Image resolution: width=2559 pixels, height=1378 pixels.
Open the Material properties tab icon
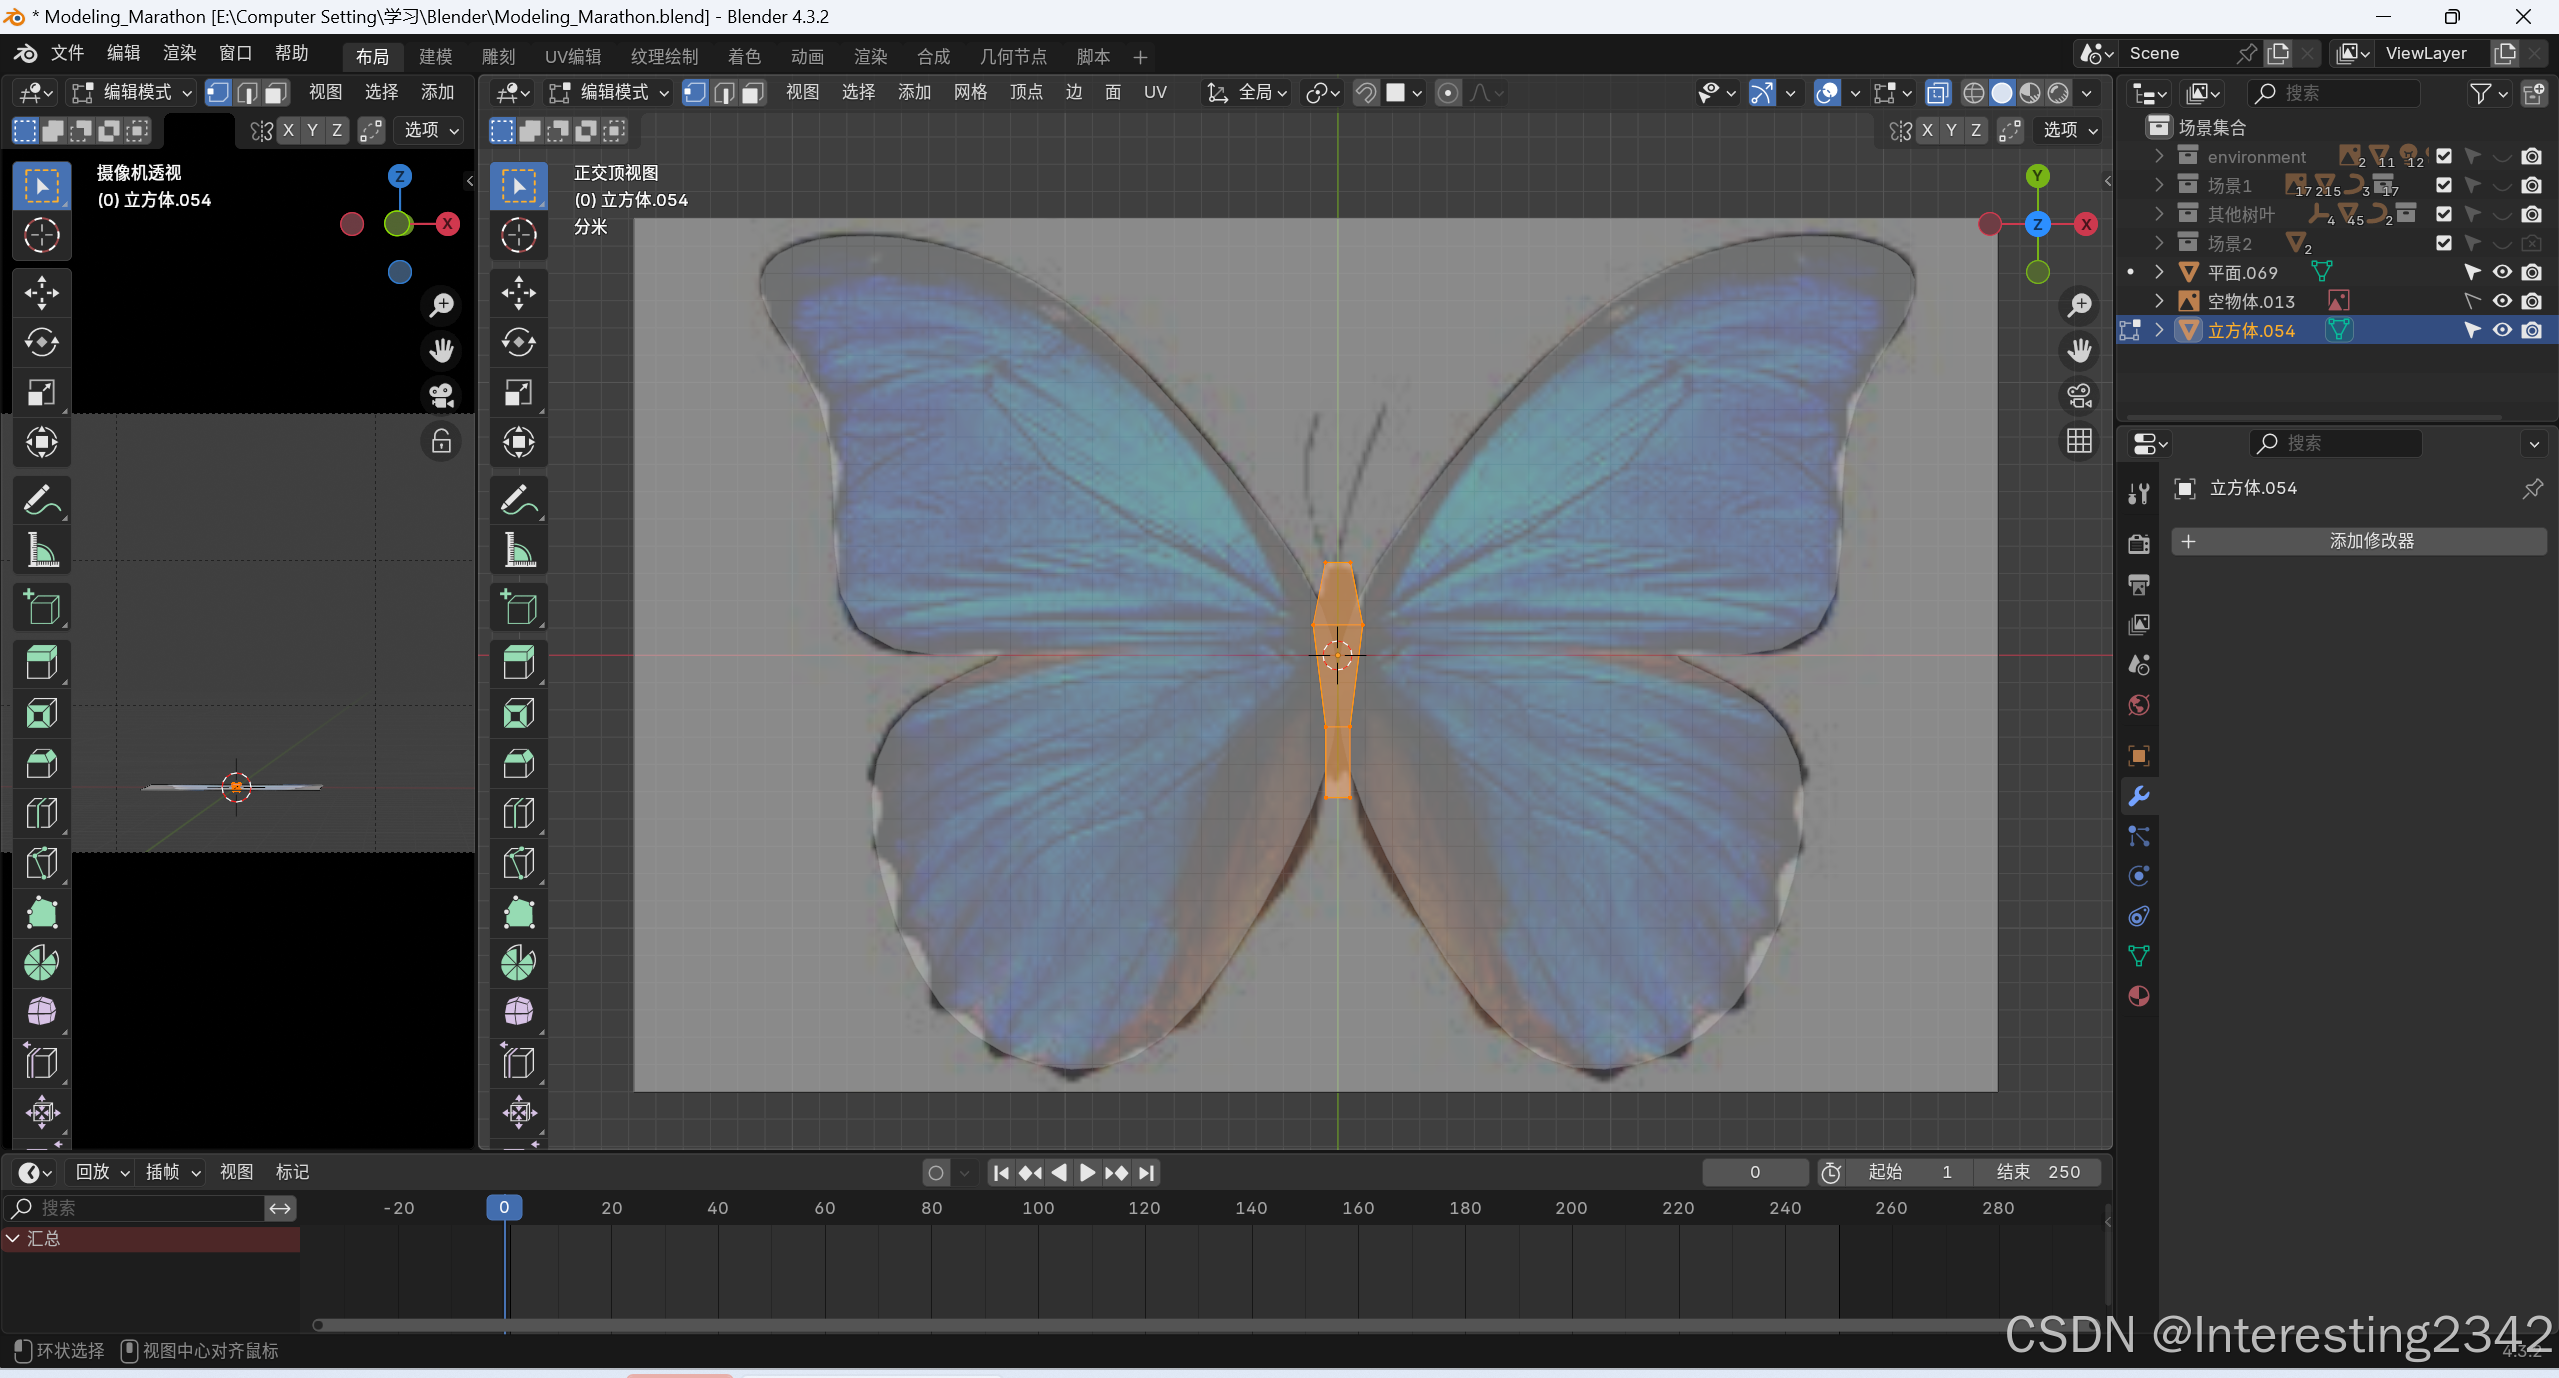point(2139,996)
